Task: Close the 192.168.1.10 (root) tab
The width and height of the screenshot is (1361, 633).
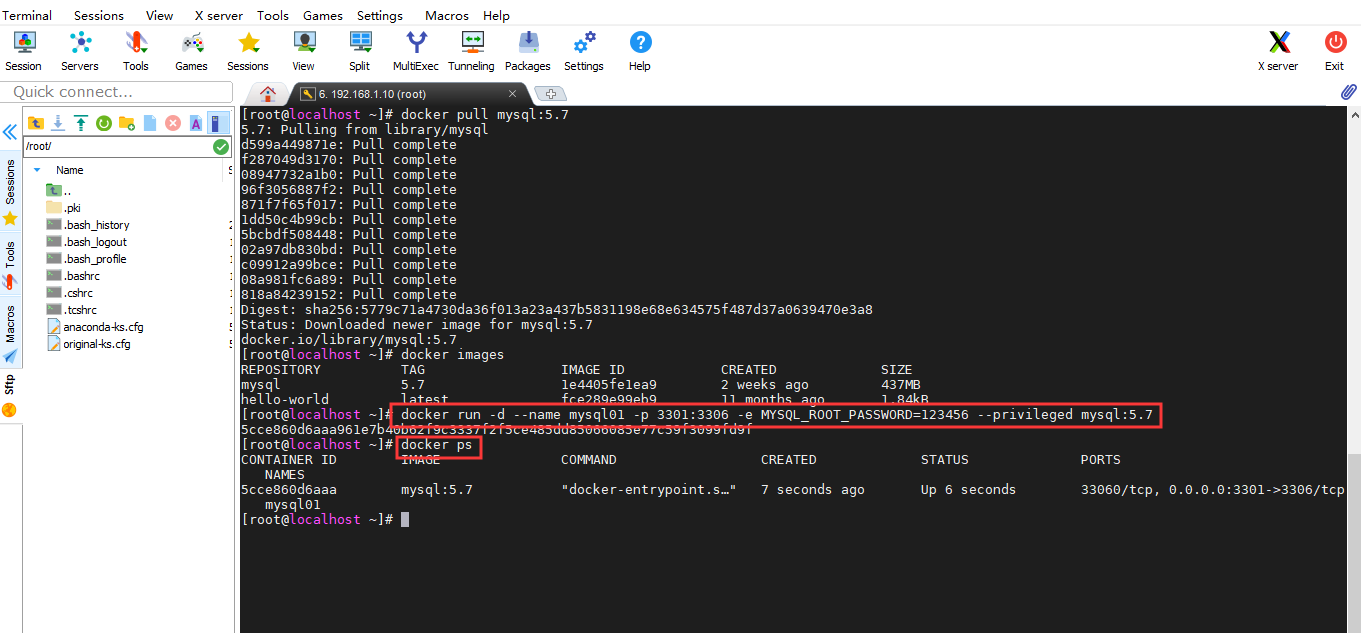Action: pyautogui.click(x=513, y=94)
